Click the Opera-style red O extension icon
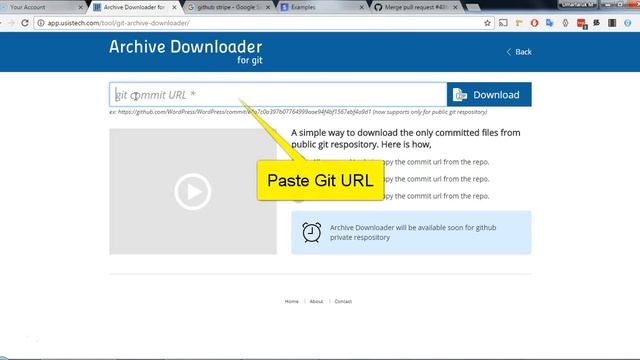The width and height of the screenshot is (640, 360). 534,23
